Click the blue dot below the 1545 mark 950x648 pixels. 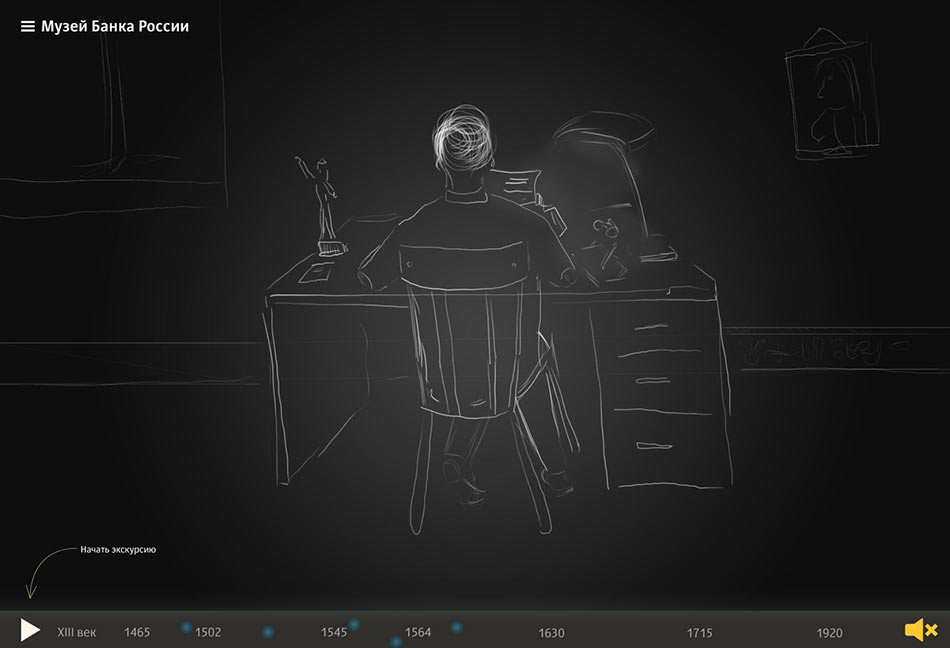tap(396, 641)
